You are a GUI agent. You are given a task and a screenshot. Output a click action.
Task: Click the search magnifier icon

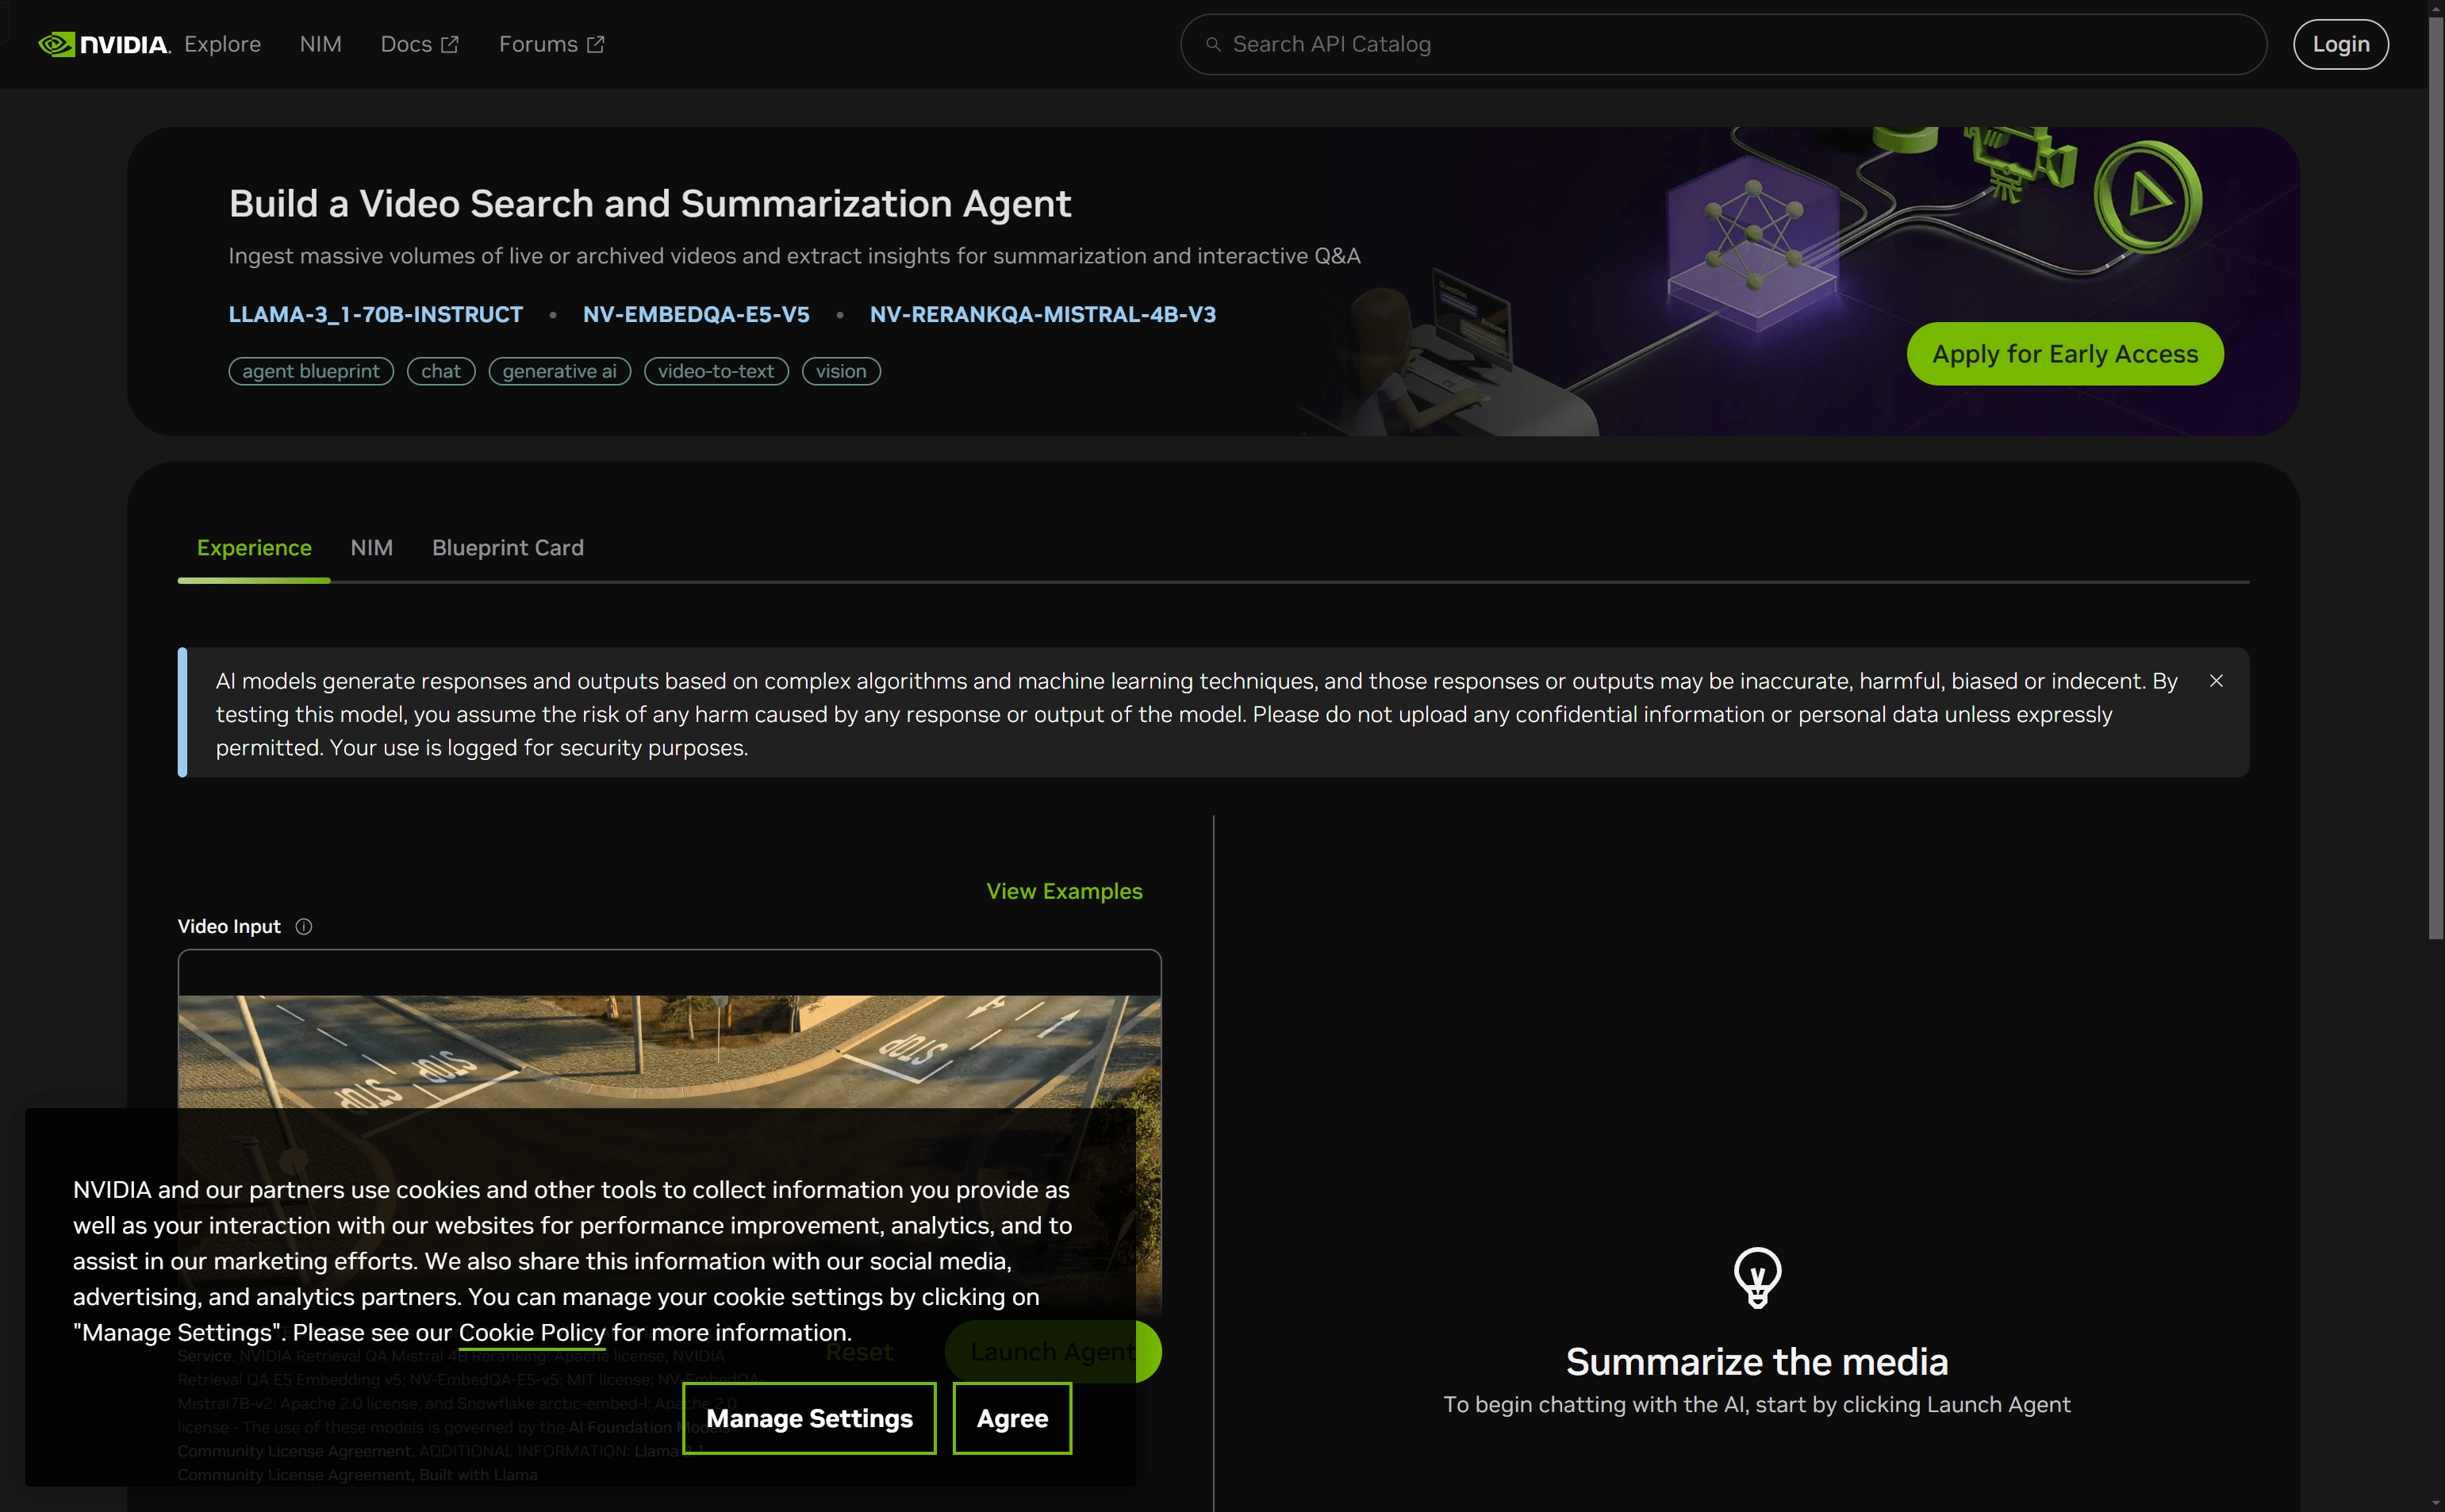[1213, 44]
